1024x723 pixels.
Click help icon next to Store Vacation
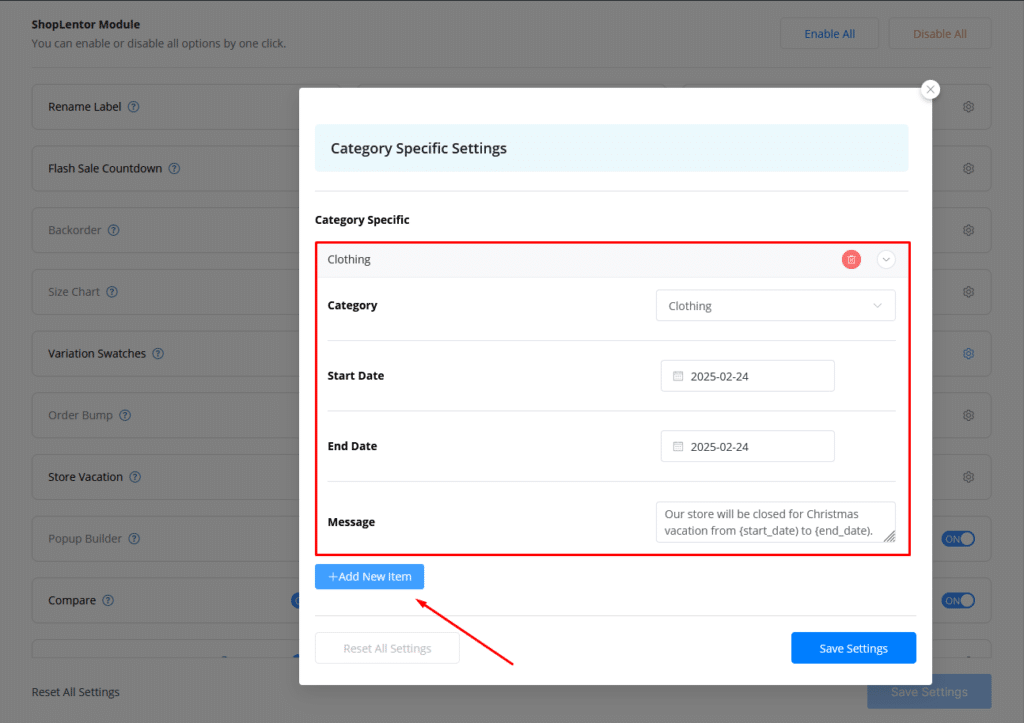point(135,477)
